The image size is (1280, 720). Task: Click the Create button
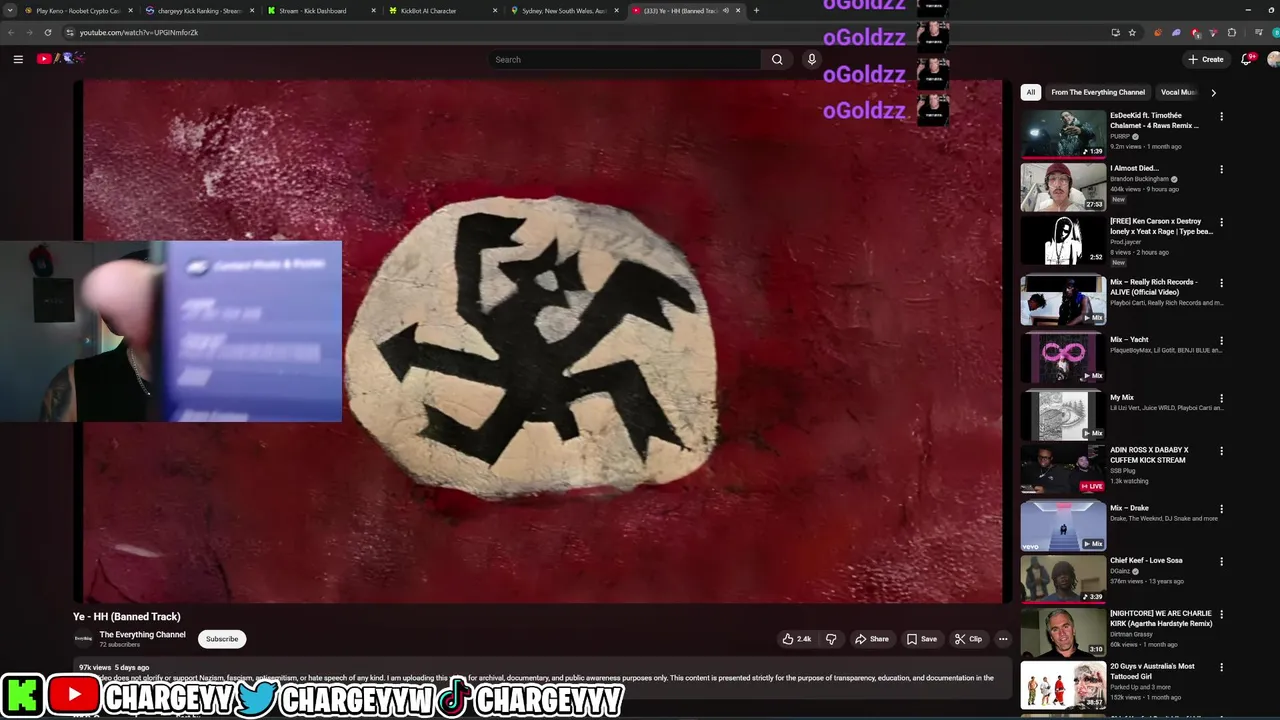(x=1205, y=59)
